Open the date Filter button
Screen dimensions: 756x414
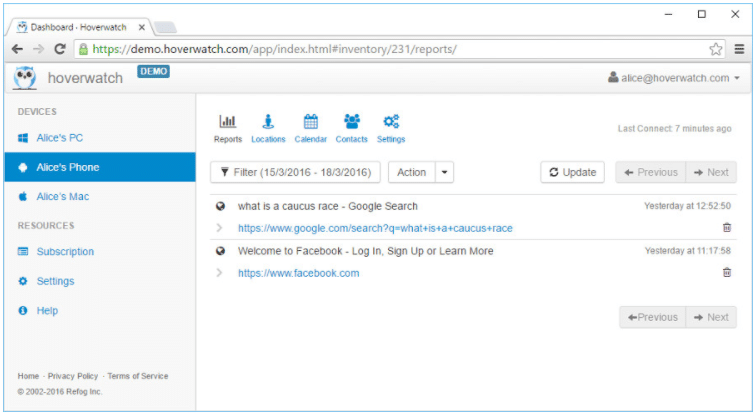pos(295,172)
